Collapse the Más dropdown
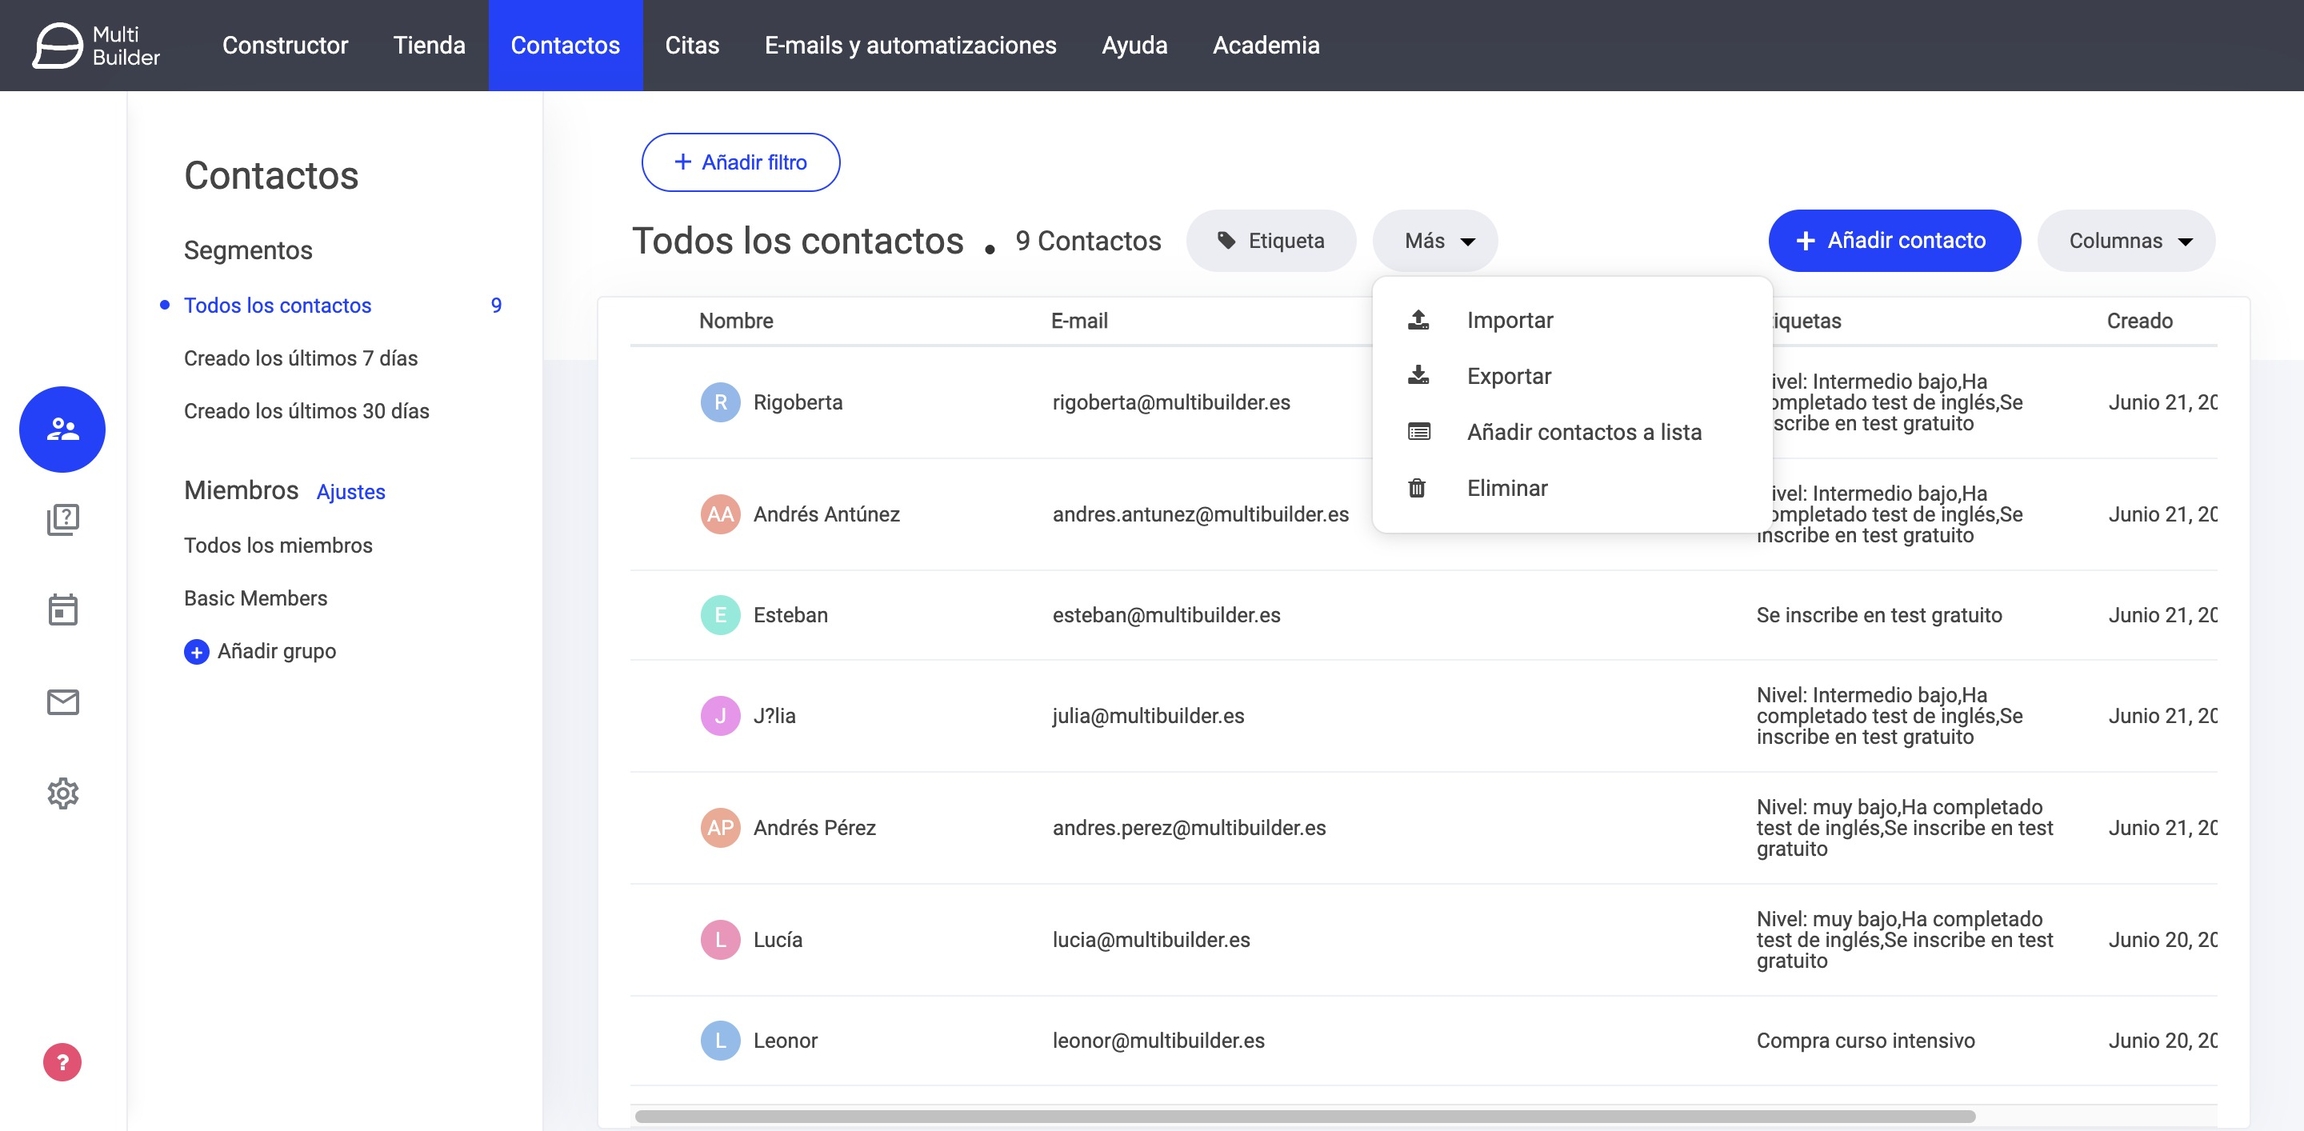 1436,241
